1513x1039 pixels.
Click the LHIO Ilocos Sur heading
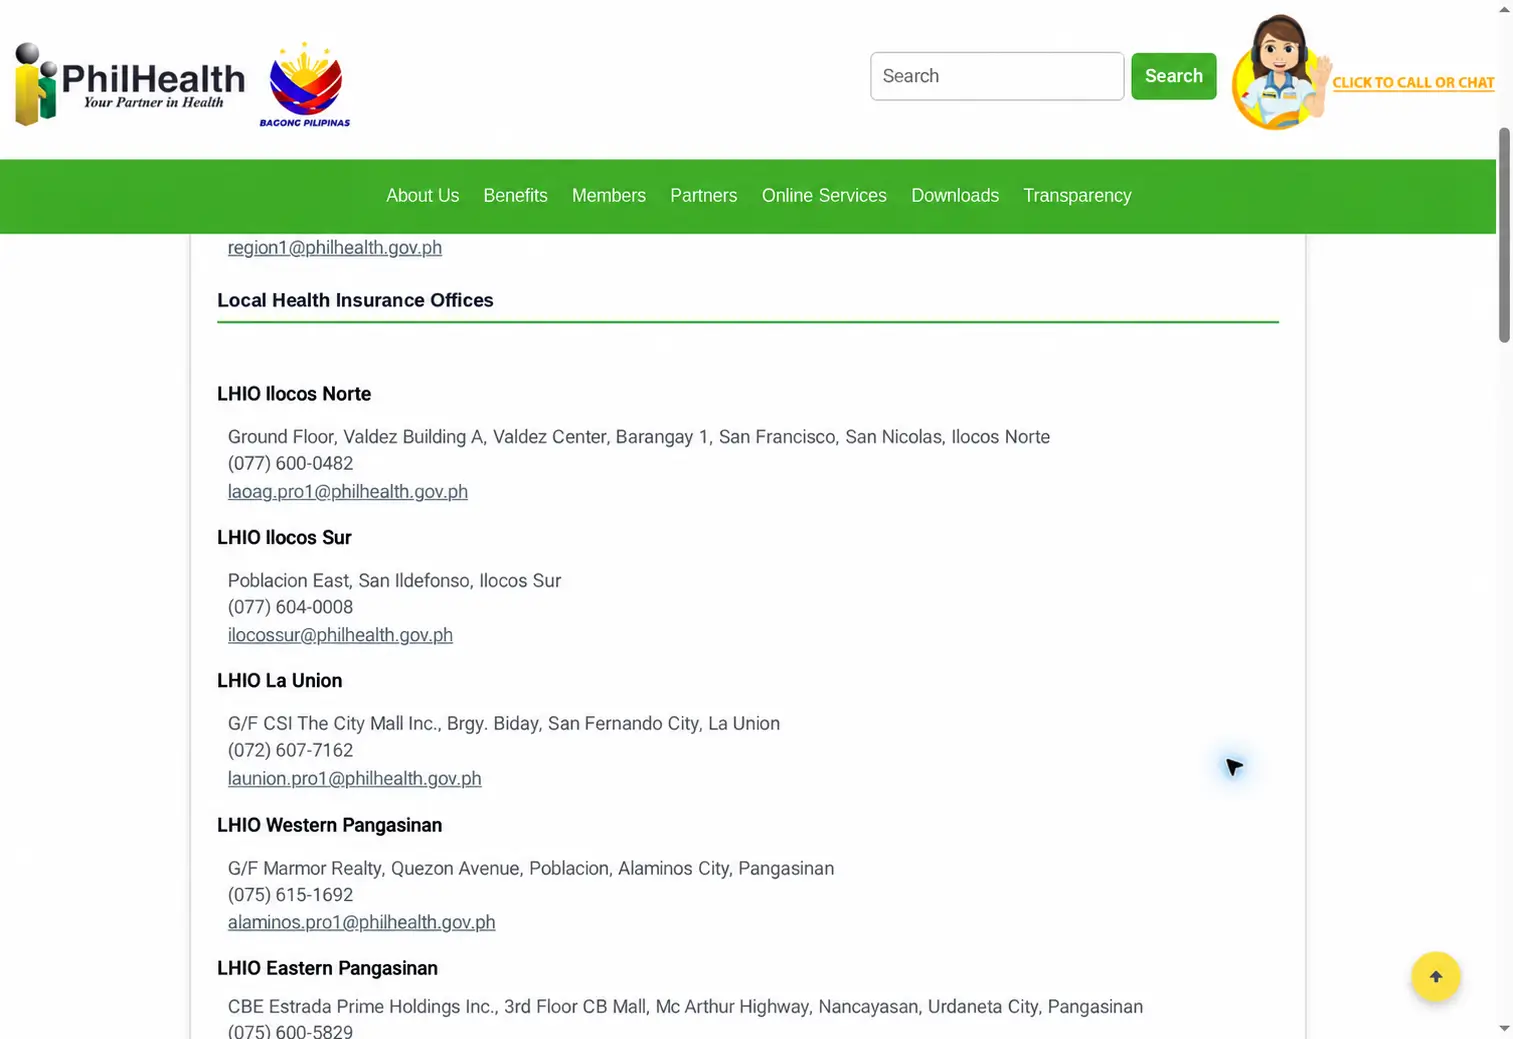click(284, 538)
